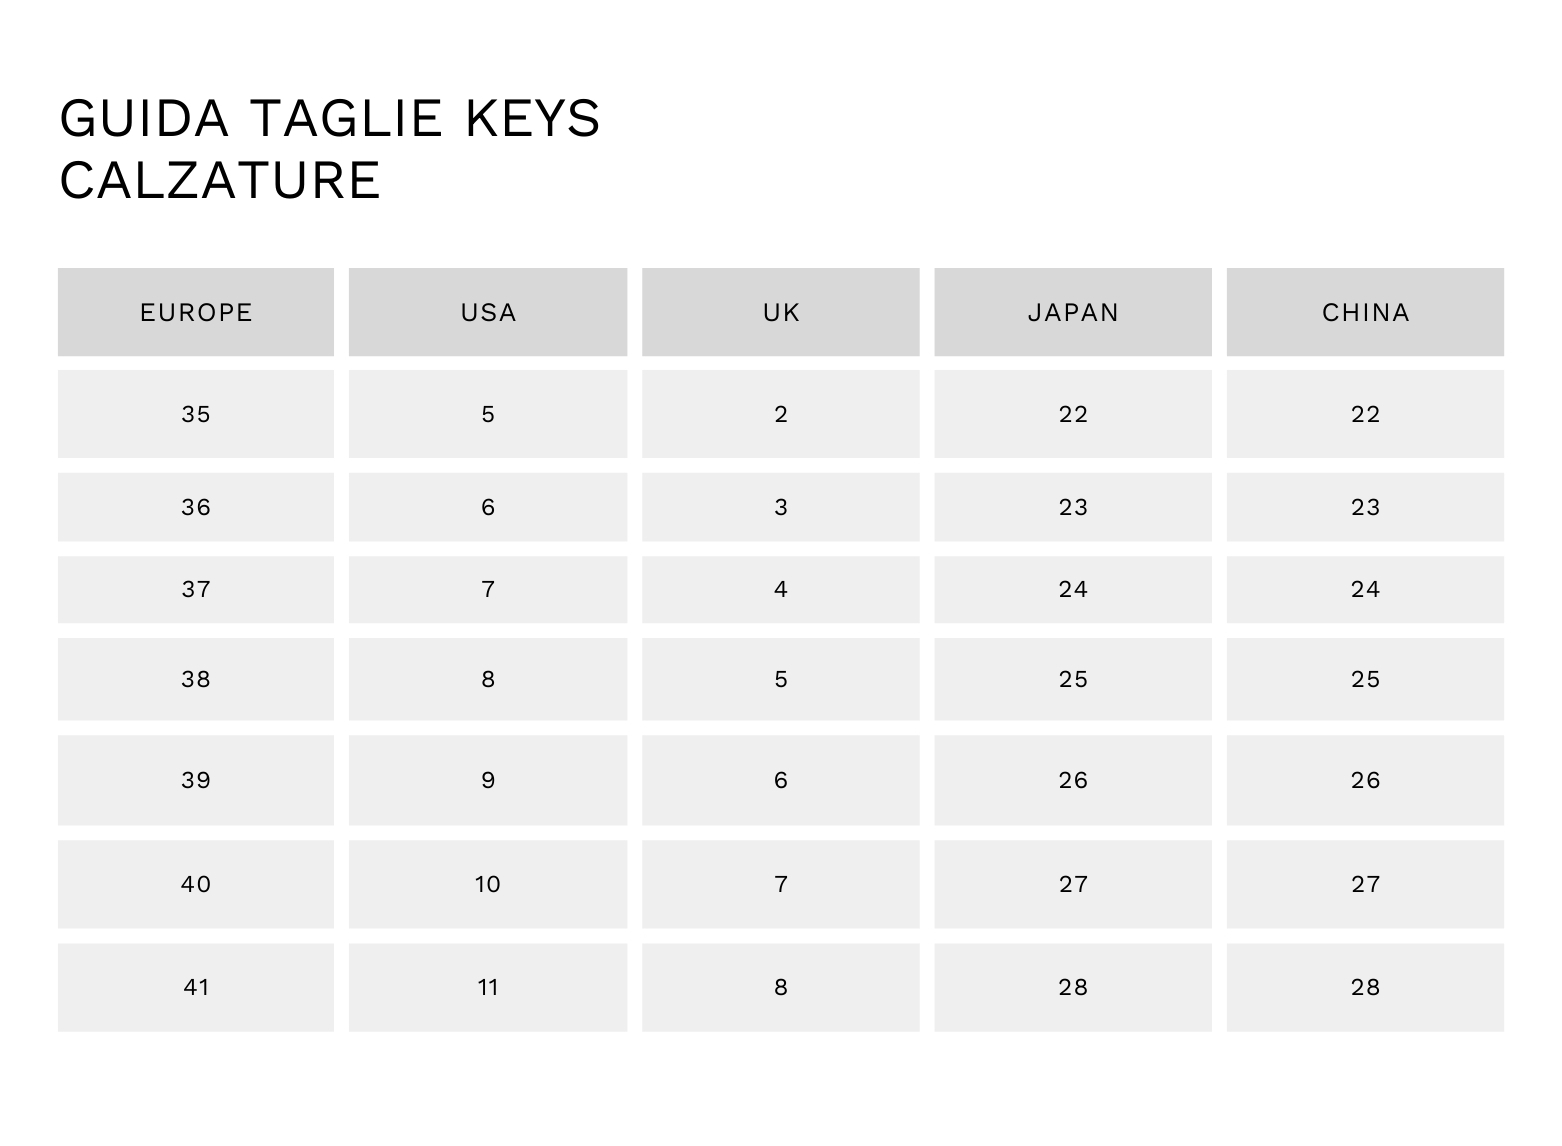The width and height of the screenshot is (1562, 1146).
Task: Select Europe size 39 cell
Action: click(x=196, y=780)
